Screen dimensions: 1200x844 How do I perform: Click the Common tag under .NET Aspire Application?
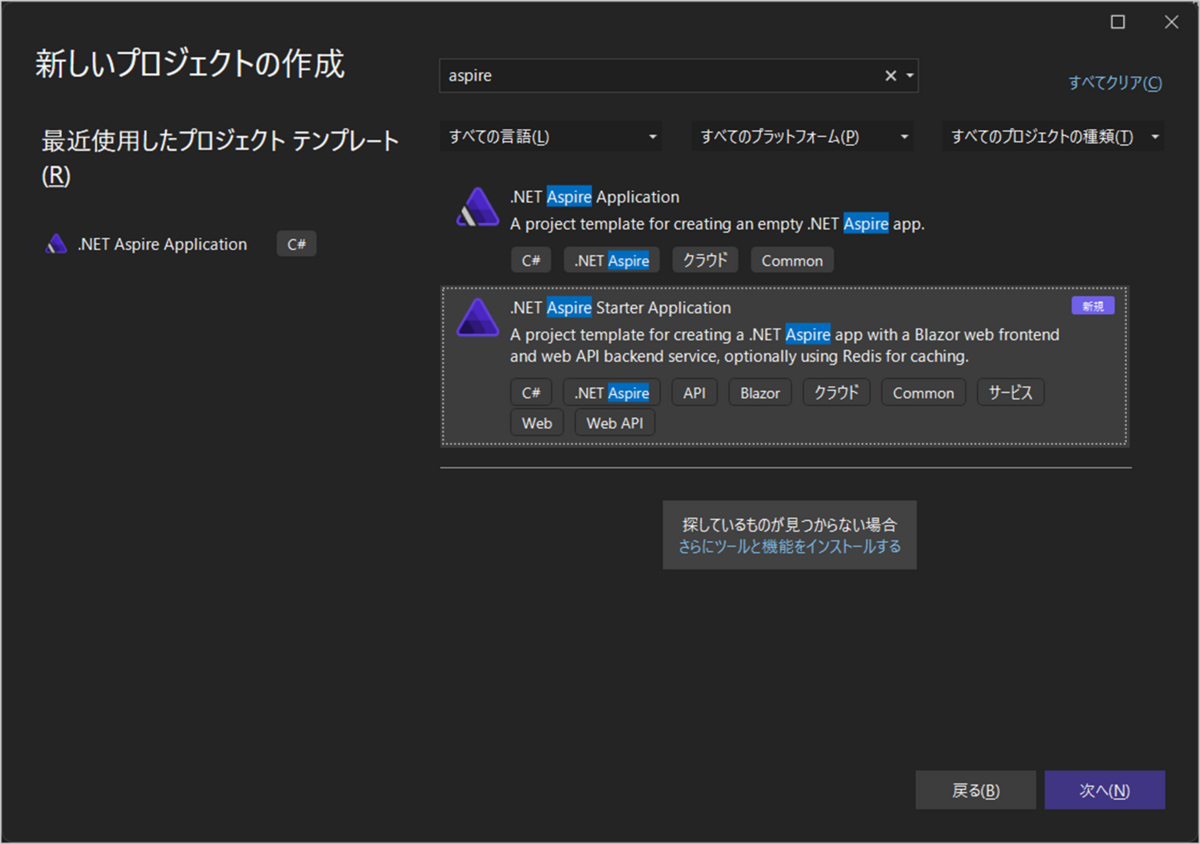pos(792,260)
